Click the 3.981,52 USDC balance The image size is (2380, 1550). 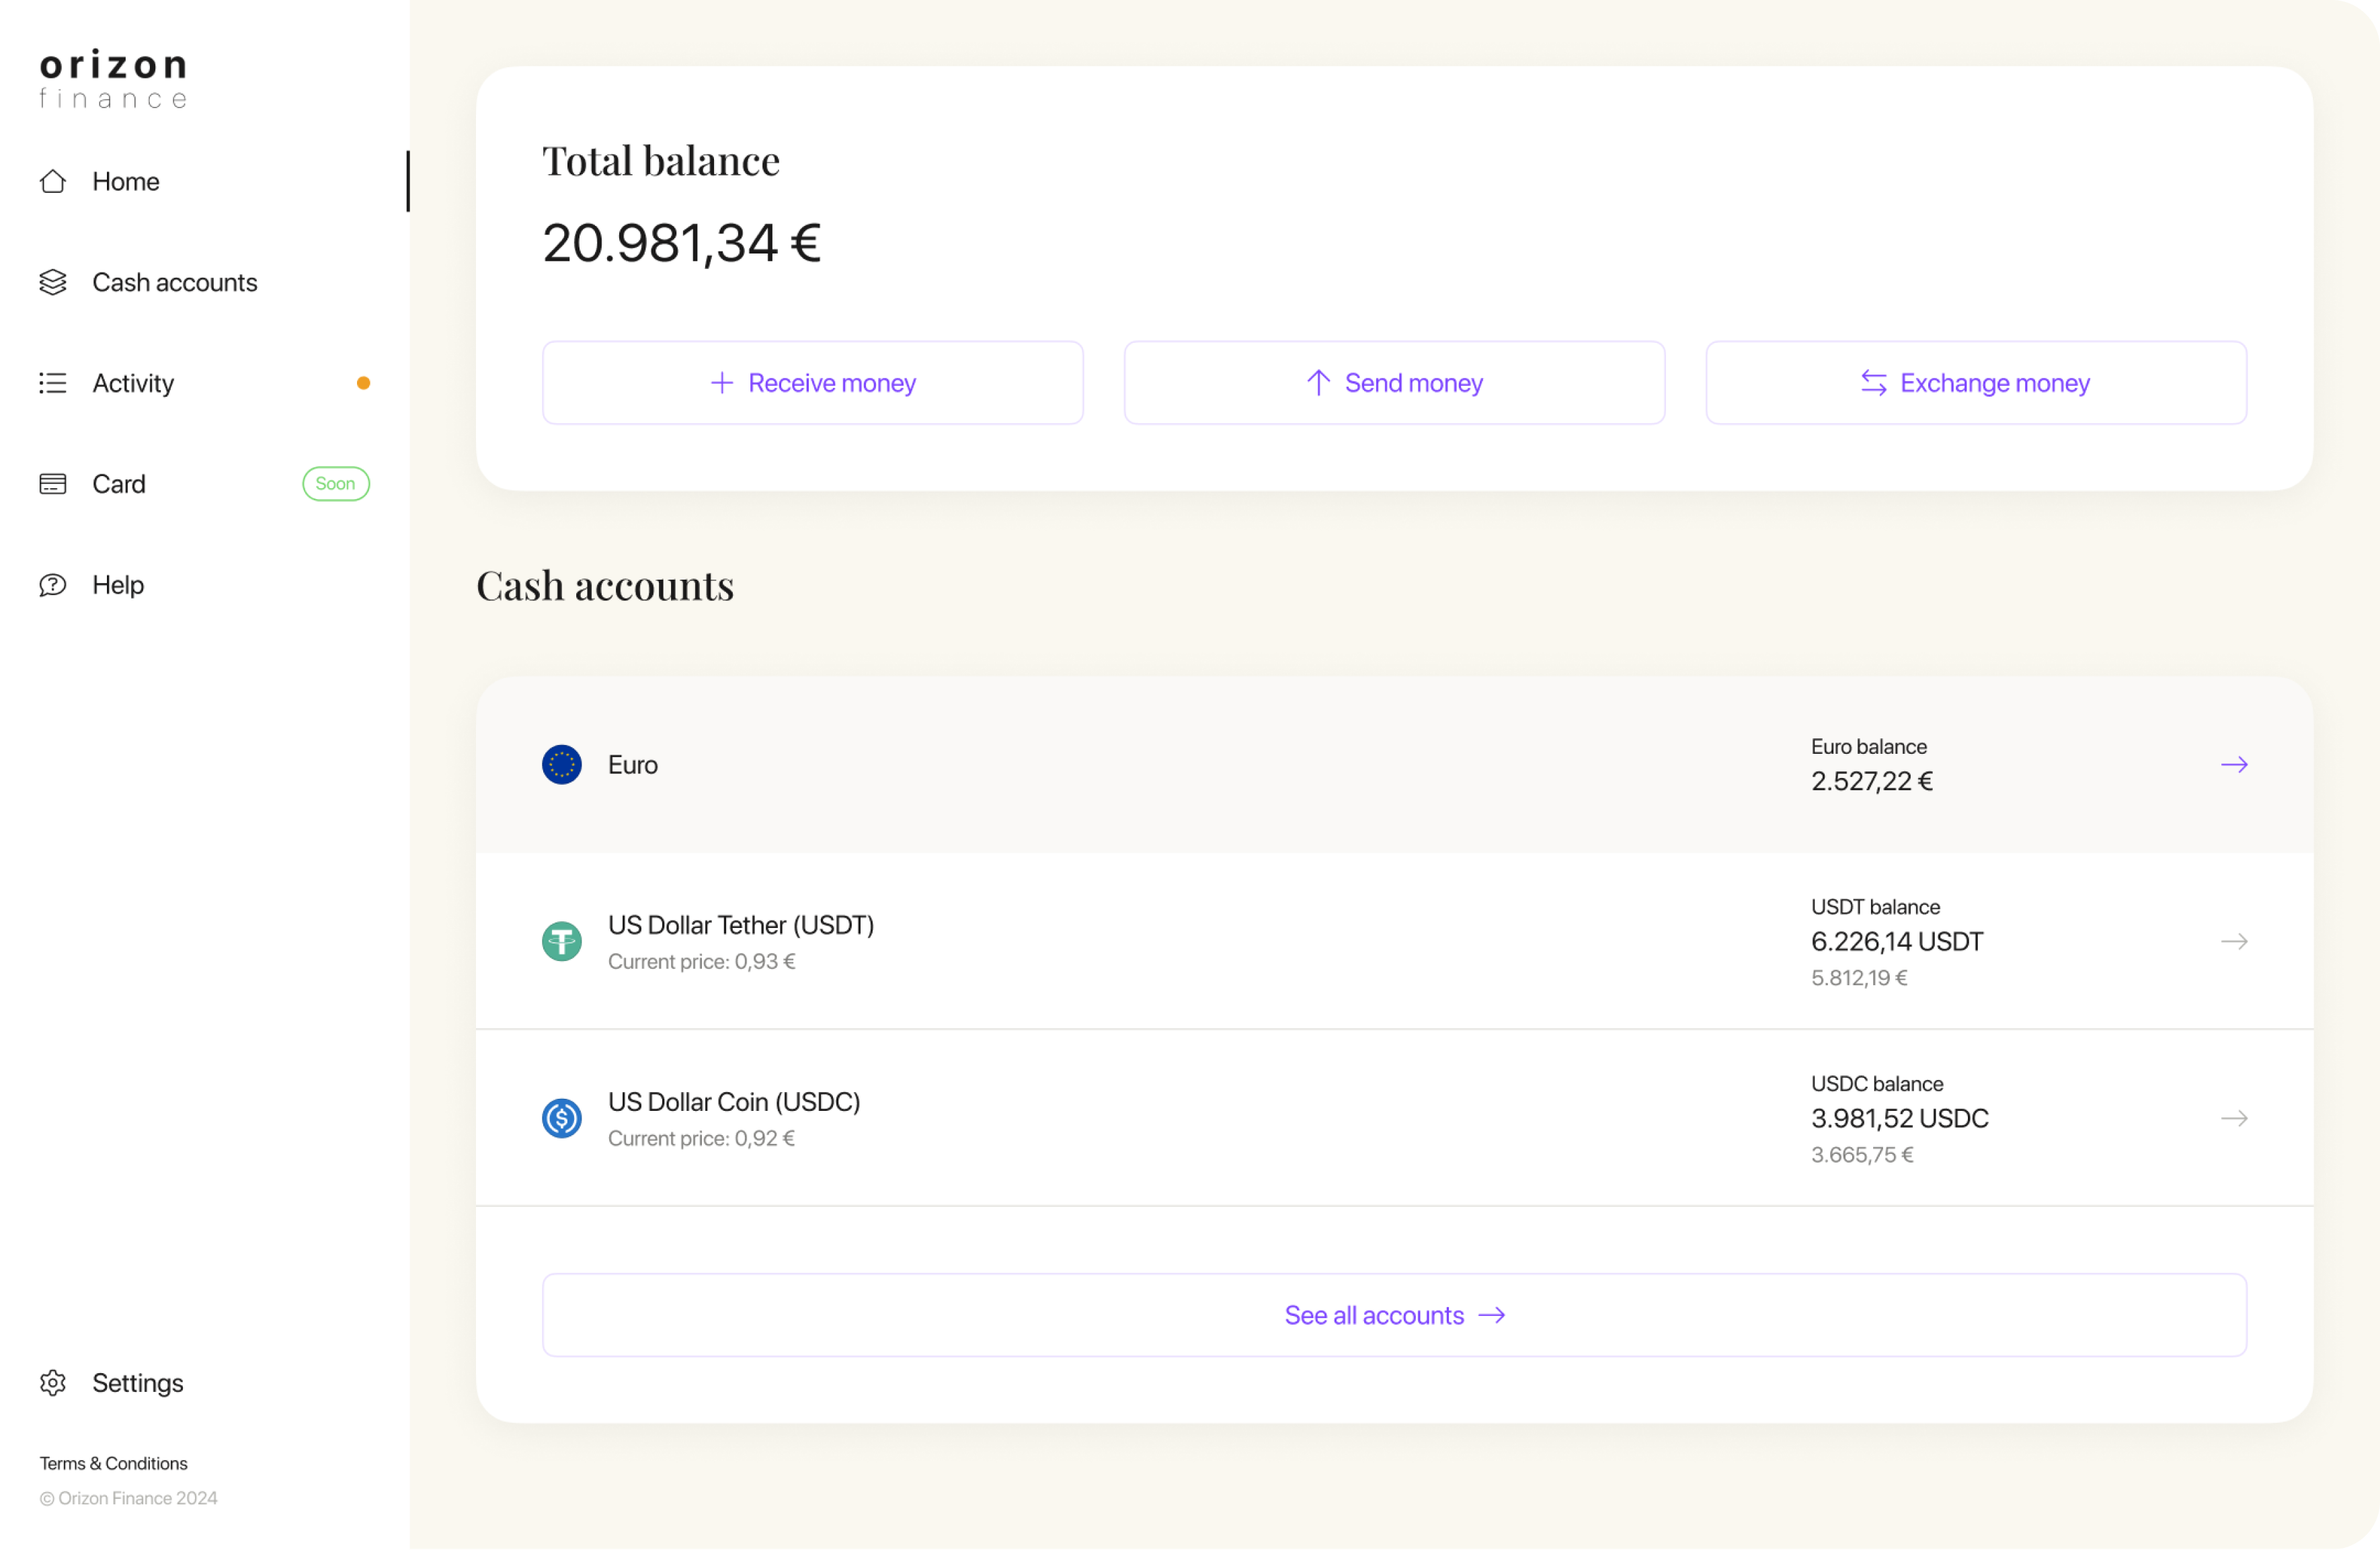[x=1900, y=1119]
